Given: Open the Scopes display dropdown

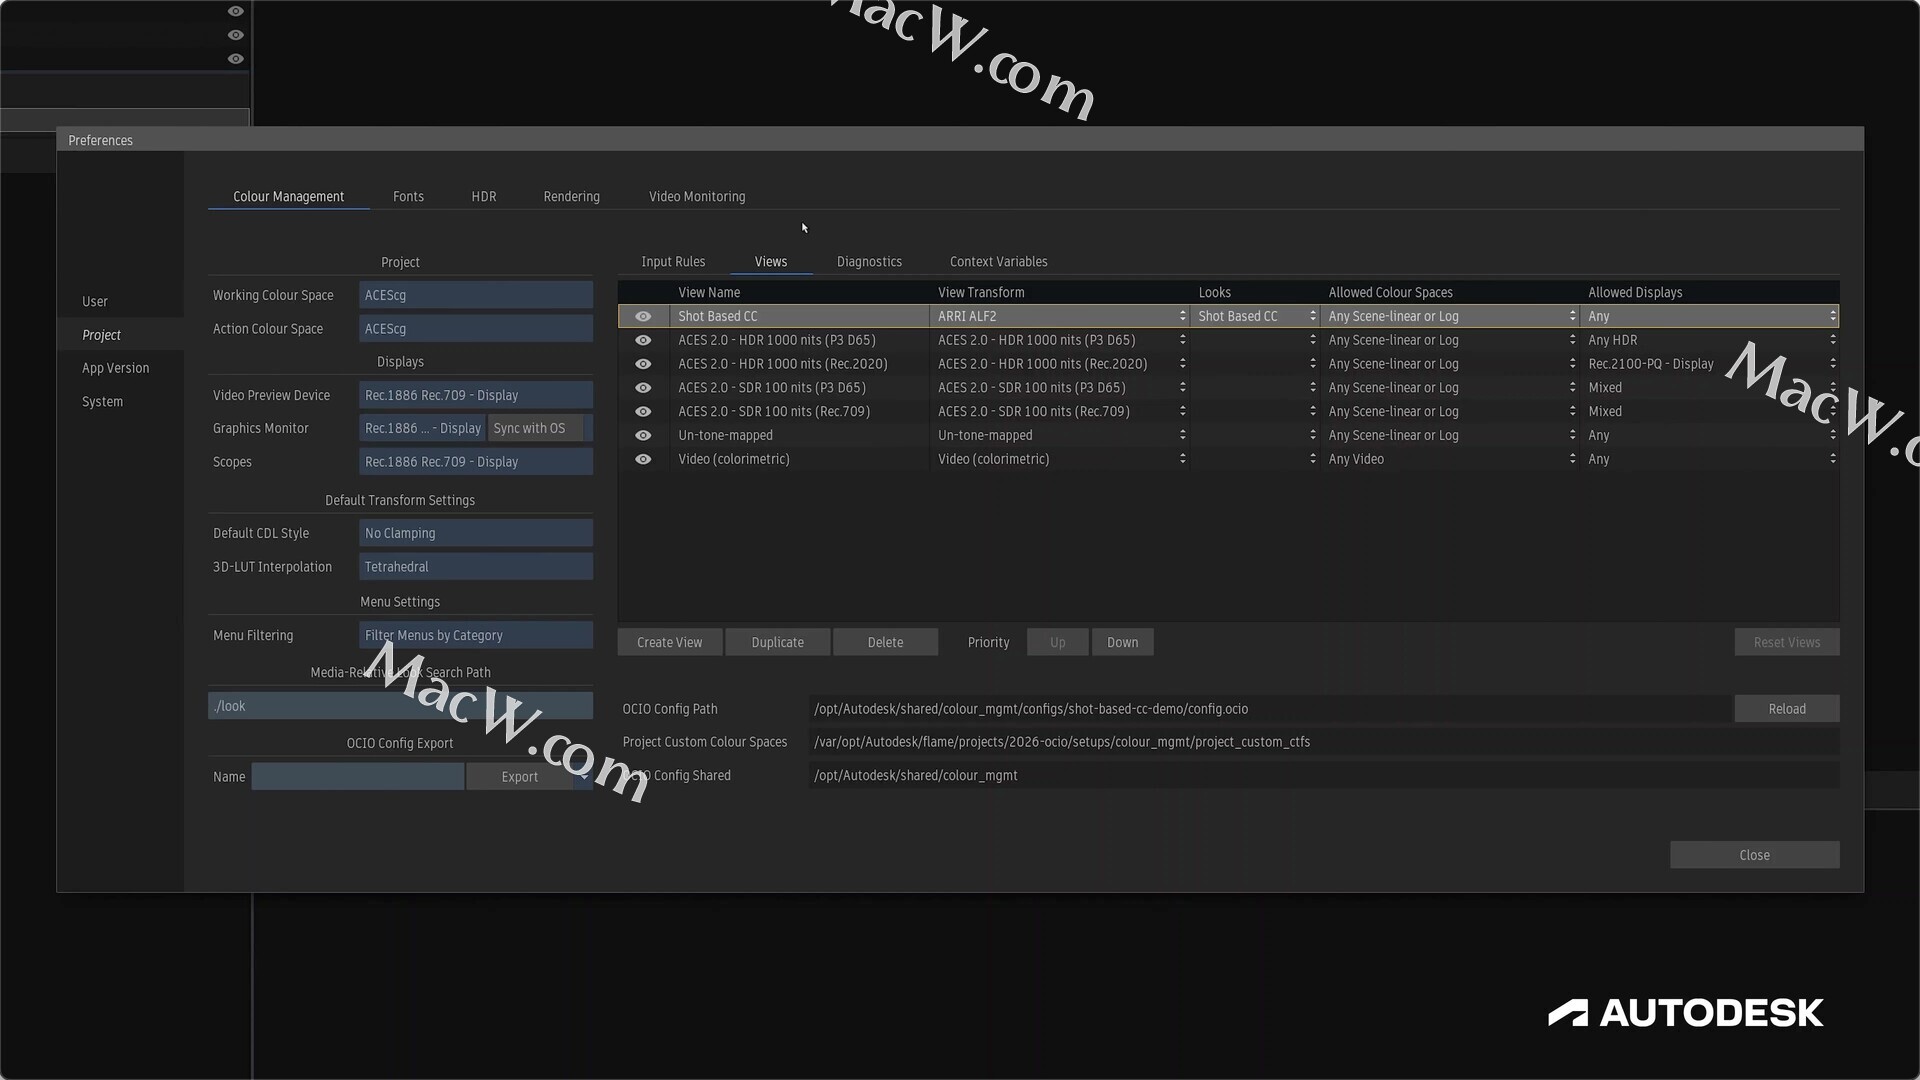Looking at the screenshot, I should click(476, 462).
